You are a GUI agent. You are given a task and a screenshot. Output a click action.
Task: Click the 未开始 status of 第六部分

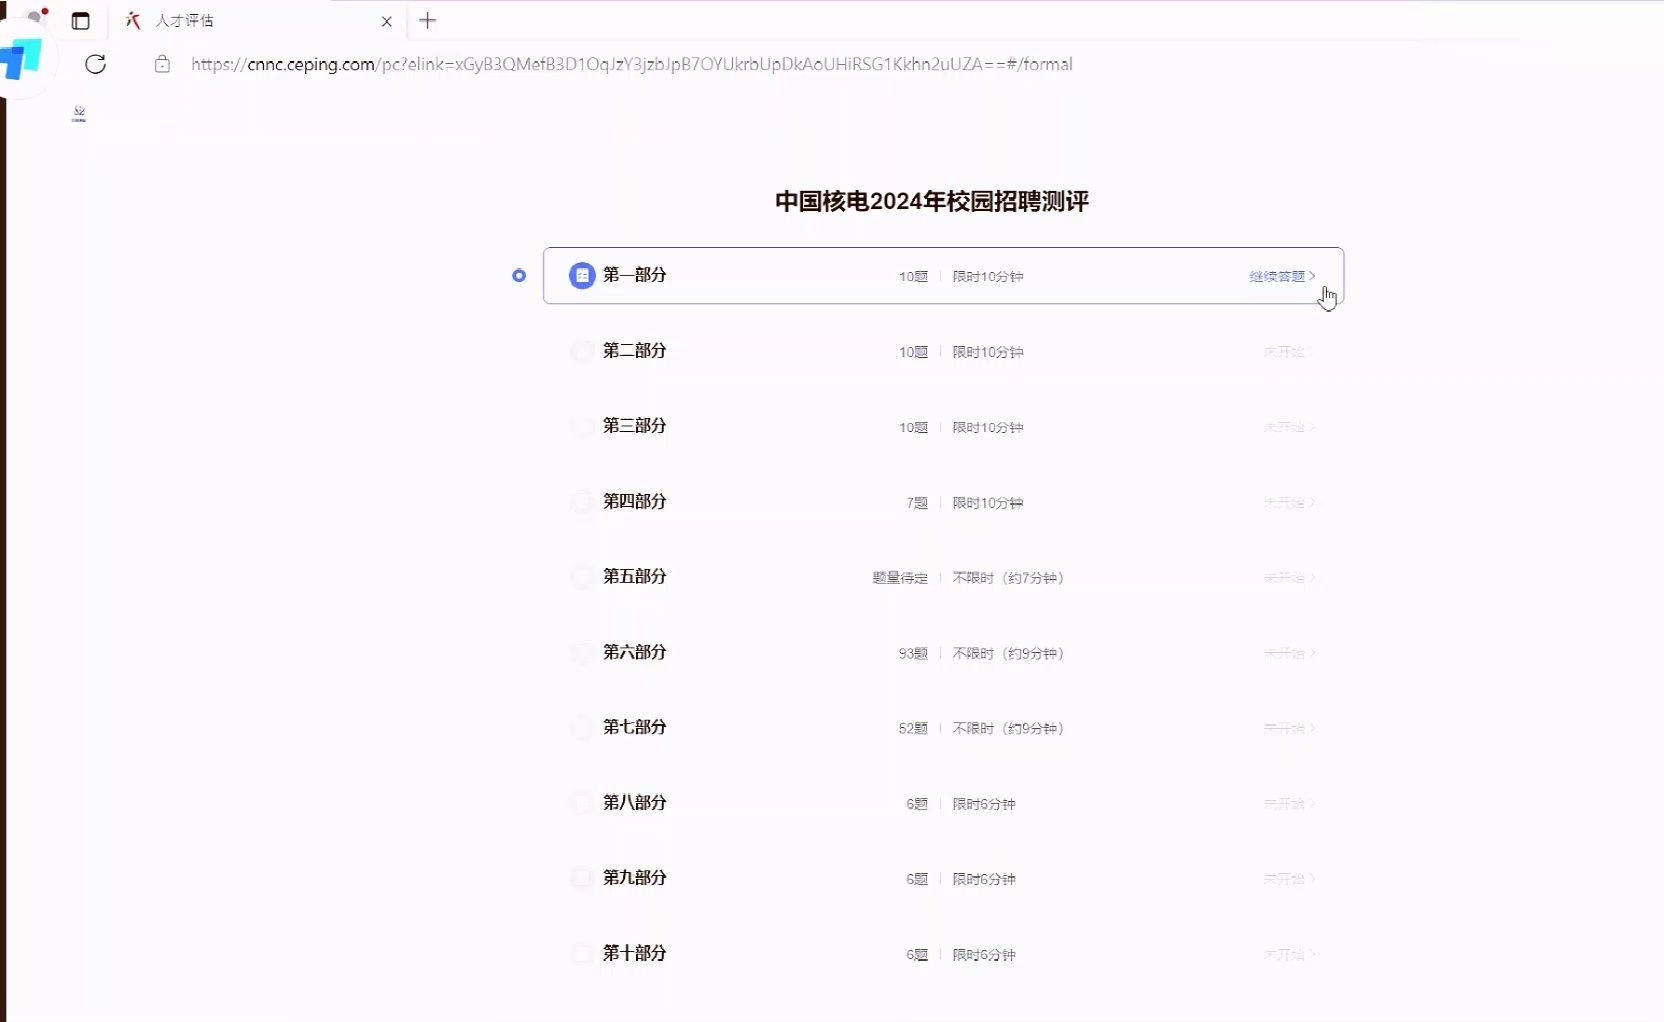(x=1289, y=653)
